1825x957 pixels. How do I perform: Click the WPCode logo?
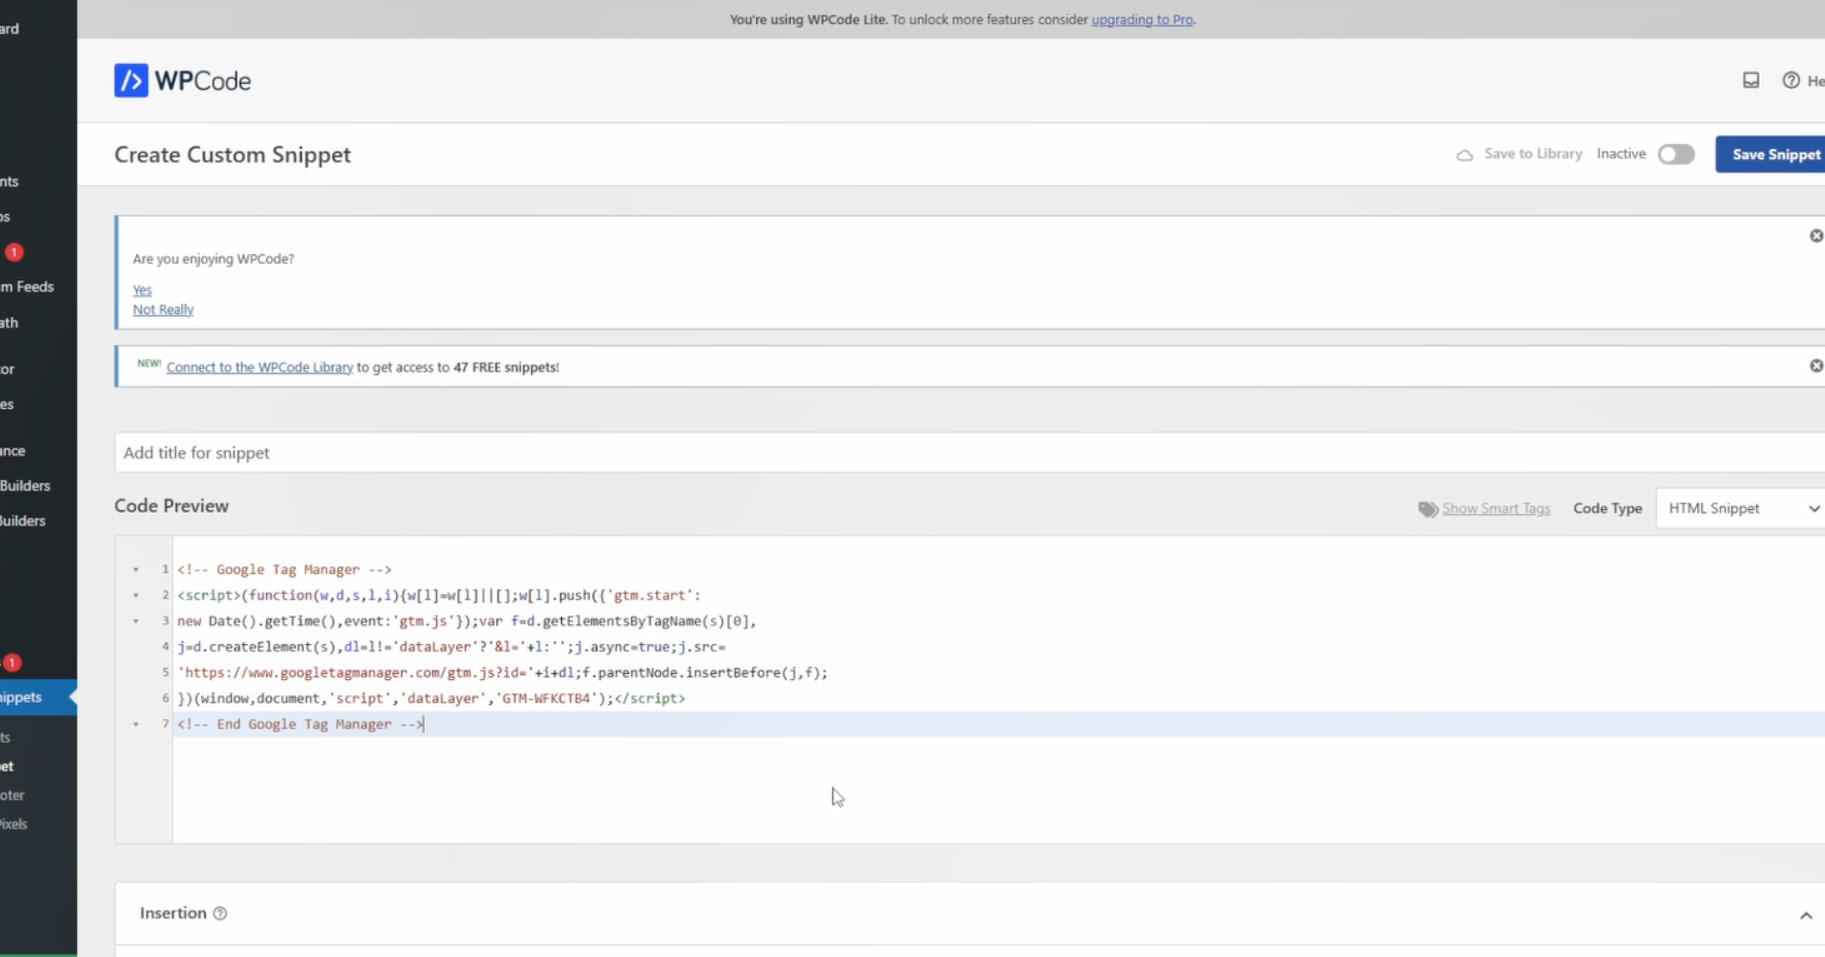182,80
